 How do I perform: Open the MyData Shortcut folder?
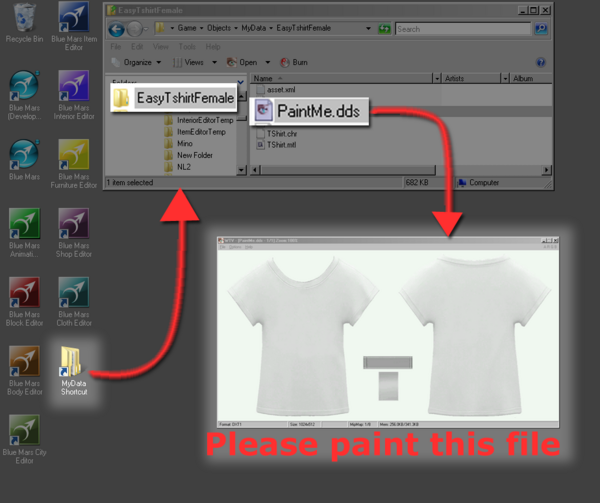pos(74,370)
